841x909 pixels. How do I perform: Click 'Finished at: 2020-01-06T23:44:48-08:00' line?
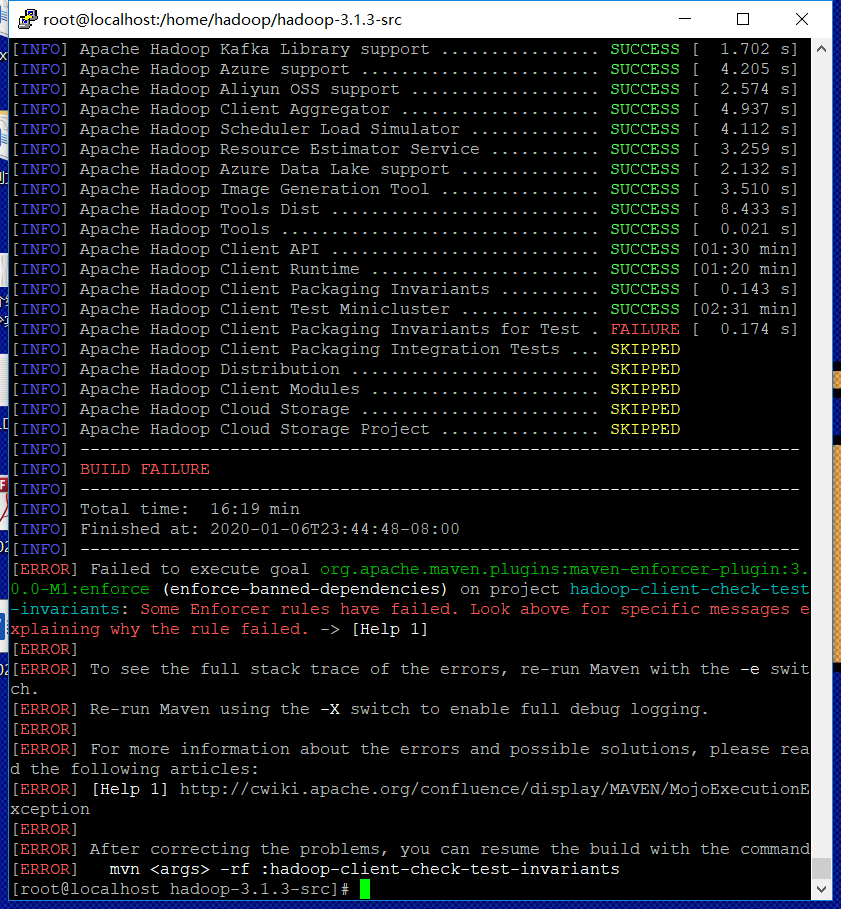270,529
